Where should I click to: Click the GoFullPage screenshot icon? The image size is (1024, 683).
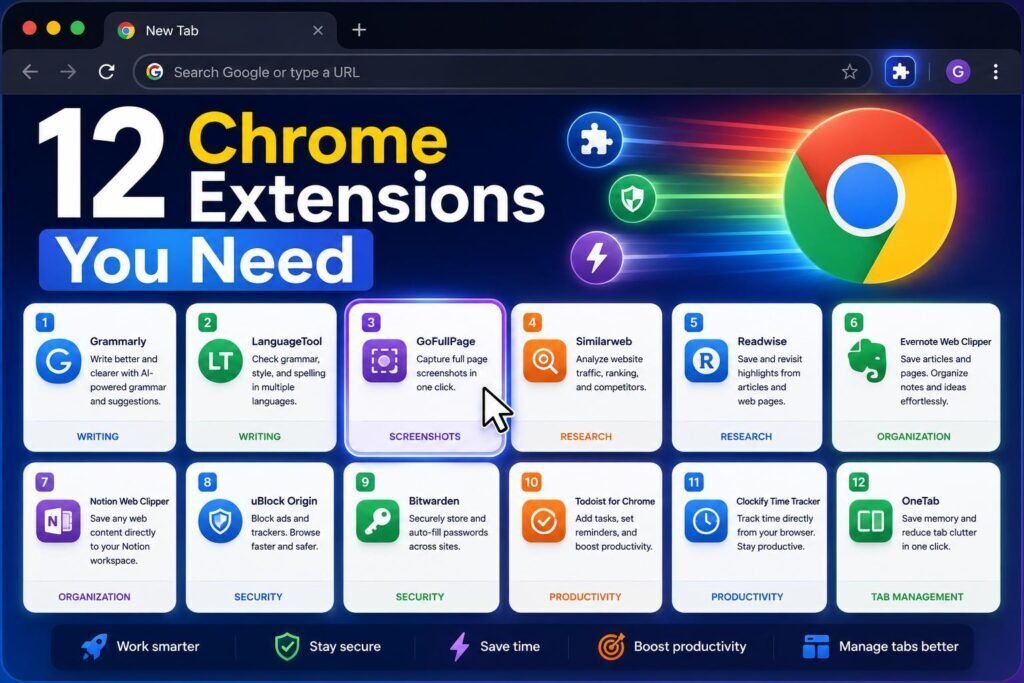384,361
